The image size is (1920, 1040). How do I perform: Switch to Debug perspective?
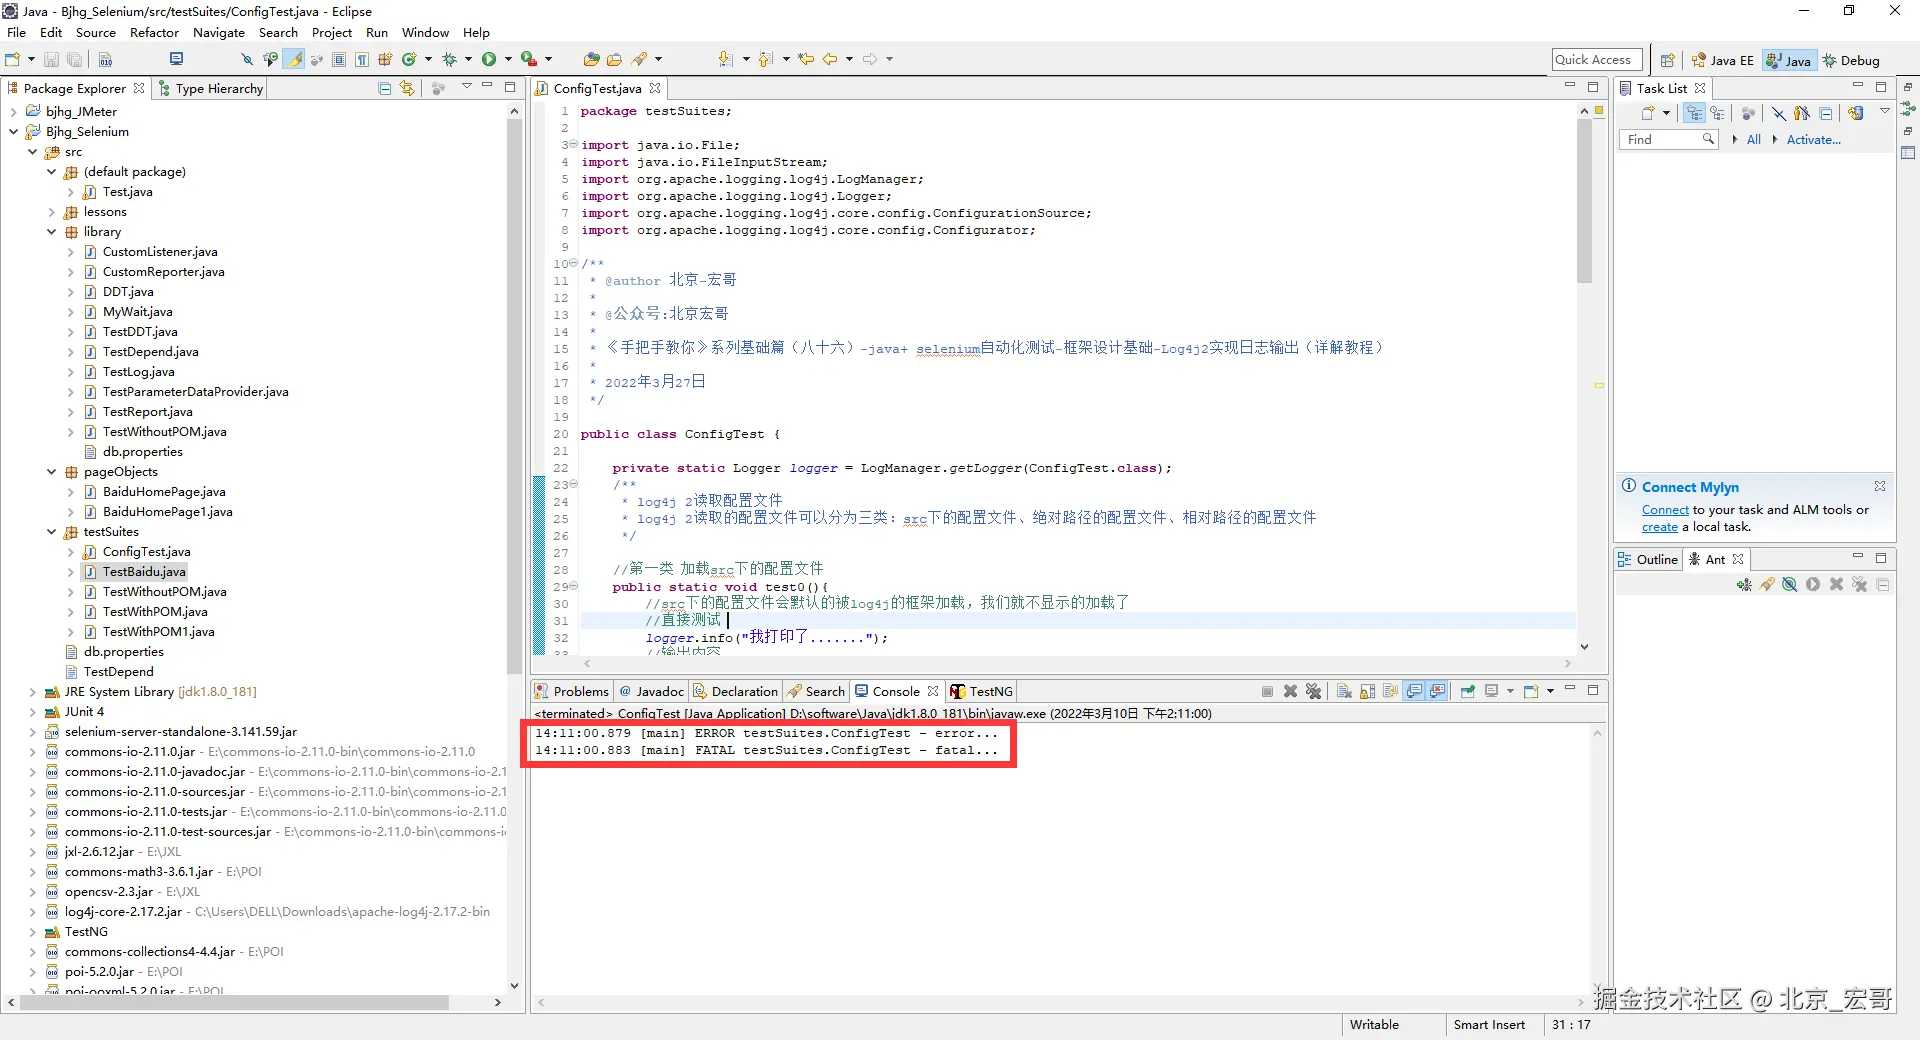tap(1851, 60)
